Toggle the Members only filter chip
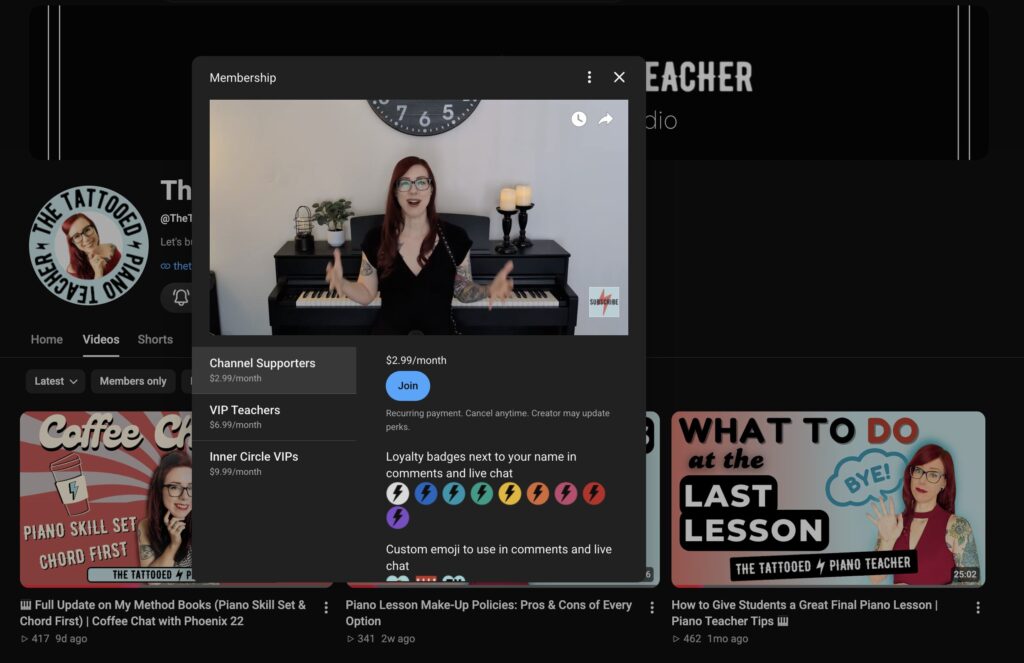Image resolution: width=1024 pixels, height=663 pixels. pos(133,381)
